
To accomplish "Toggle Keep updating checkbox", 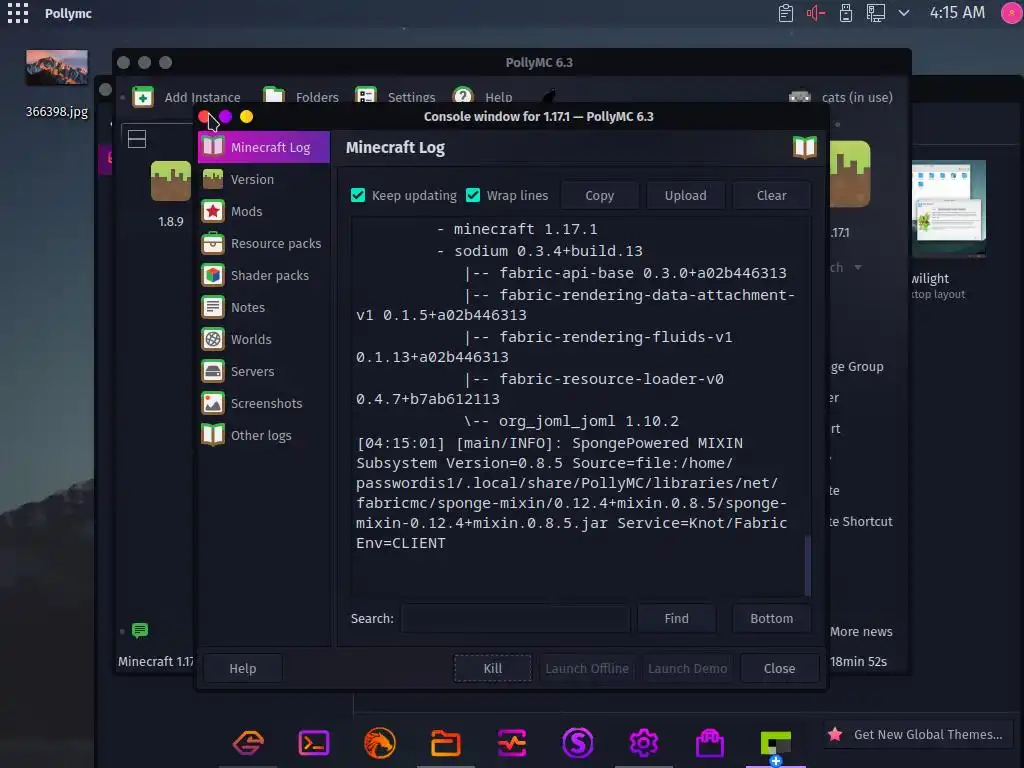I will [x=358, y=195].
